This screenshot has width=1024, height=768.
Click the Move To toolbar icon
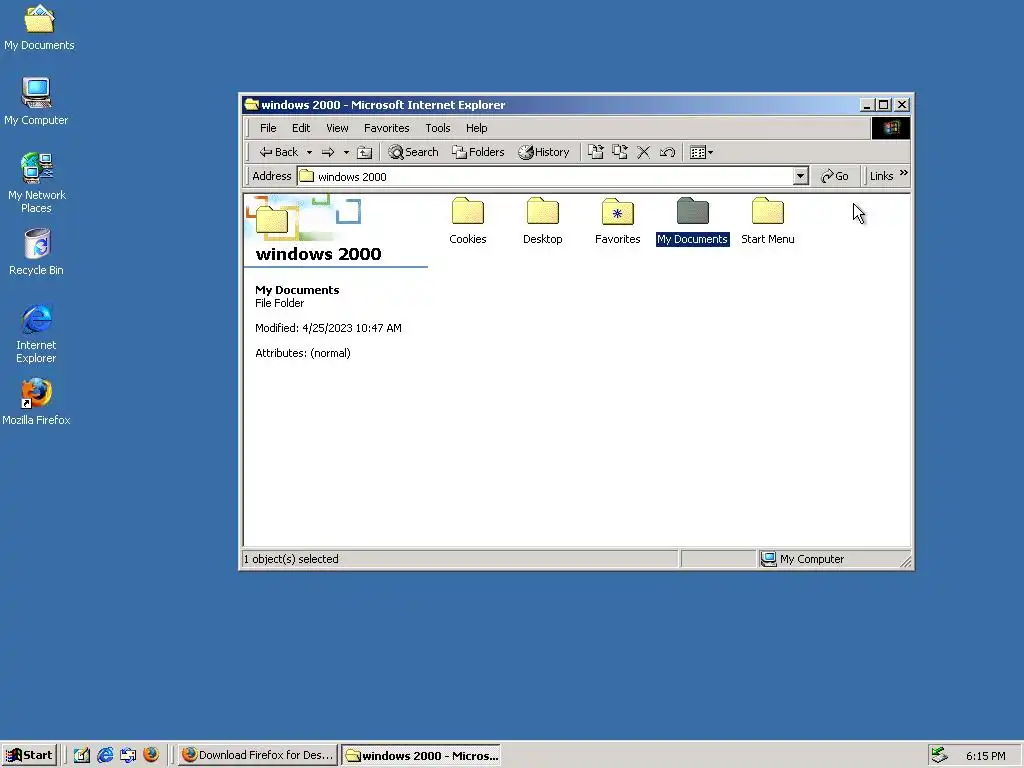coord(596,152)
